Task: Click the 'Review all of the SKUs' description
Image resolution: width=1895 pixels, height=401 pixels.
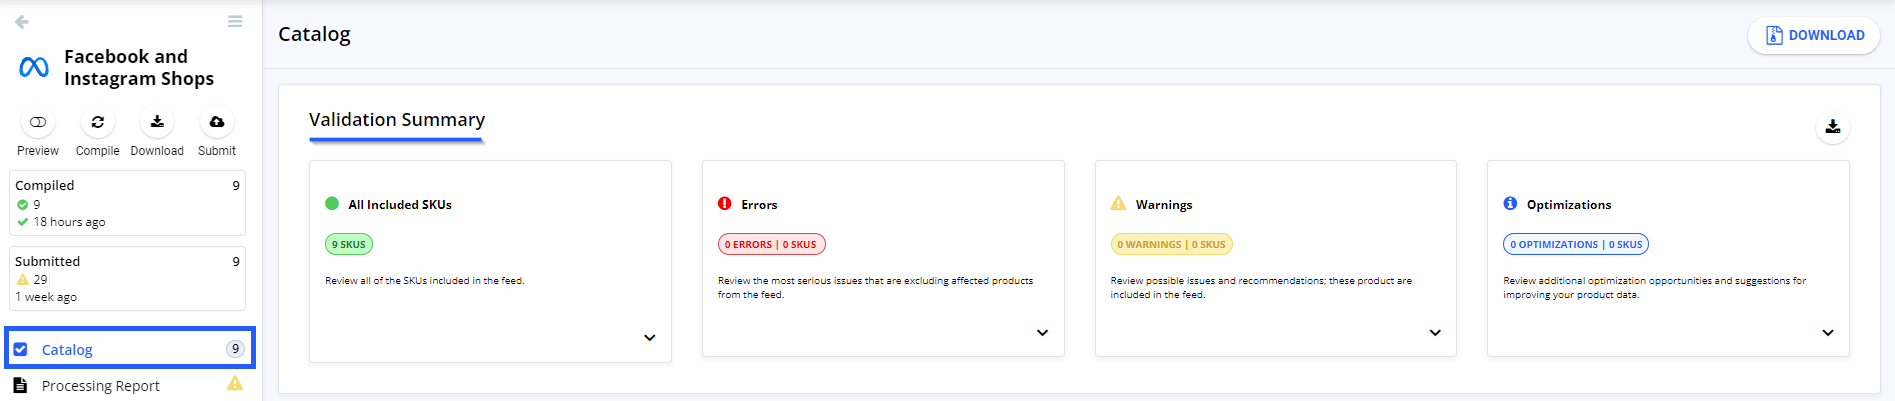Action: (425, 281)
